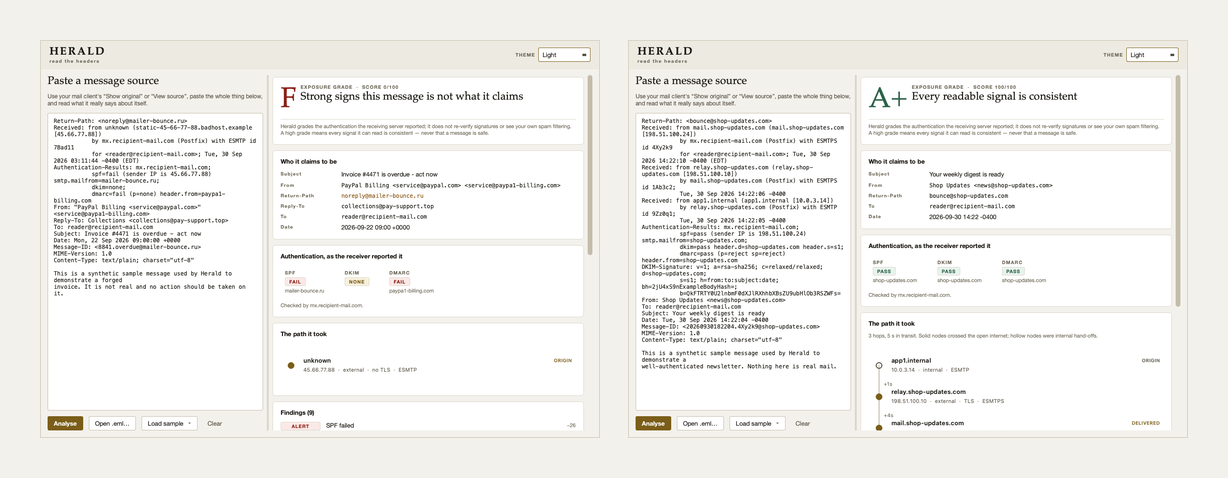Expand Load sample menu in left window
Viewport: 1228px width, 478px height.
point(170,423)
